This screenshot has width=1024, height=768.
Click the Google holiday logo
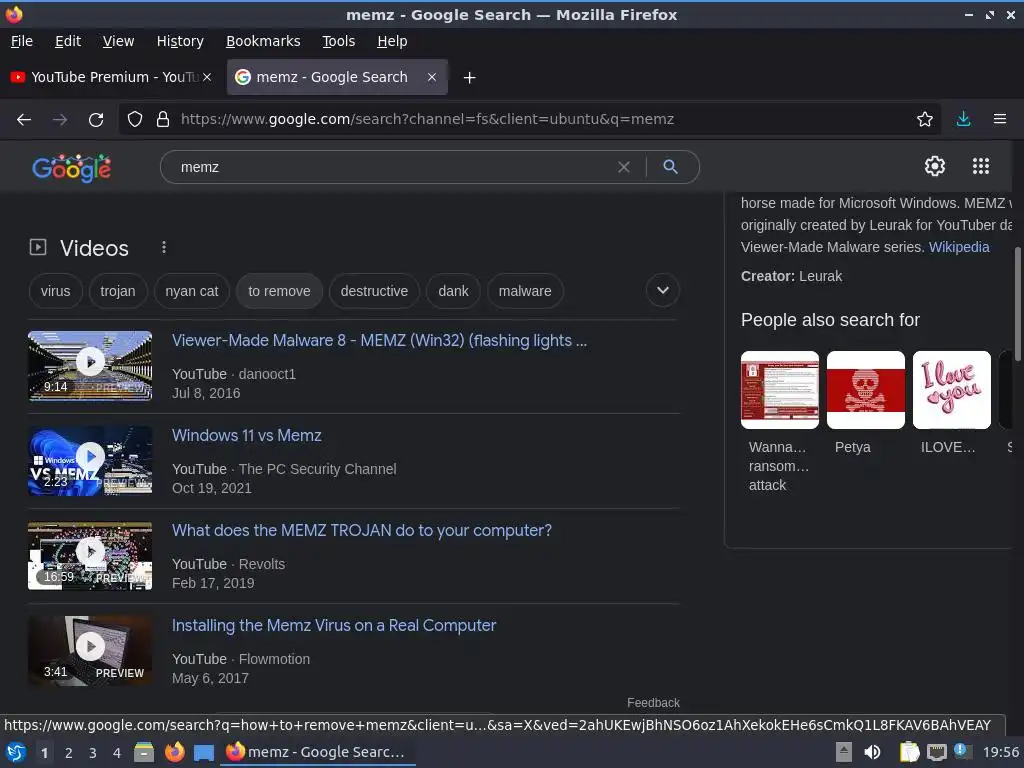(72, 168)
